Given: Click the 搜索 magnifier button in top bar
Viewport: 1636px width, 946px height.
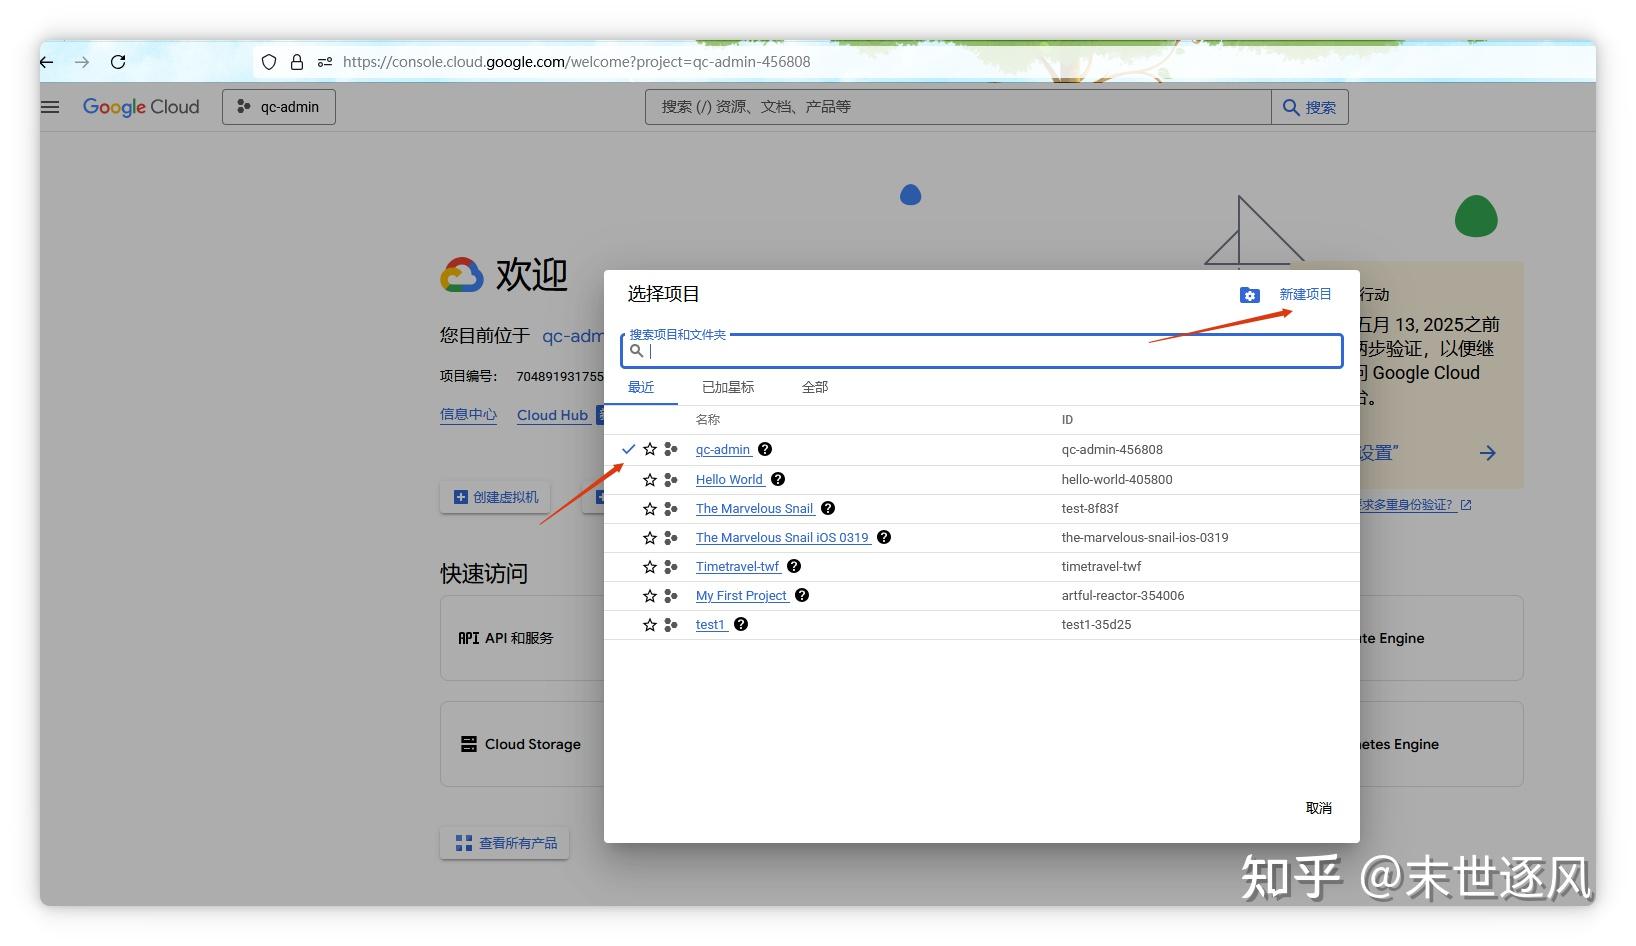Looking at the screenshot, I should (1310, 107).
